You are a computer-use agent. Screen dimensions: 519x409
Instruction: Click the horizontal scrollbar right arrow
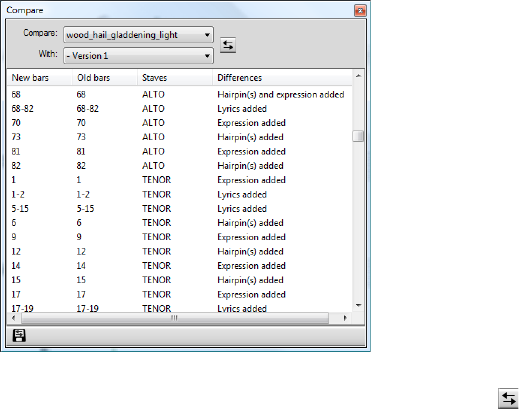[345, 318]
